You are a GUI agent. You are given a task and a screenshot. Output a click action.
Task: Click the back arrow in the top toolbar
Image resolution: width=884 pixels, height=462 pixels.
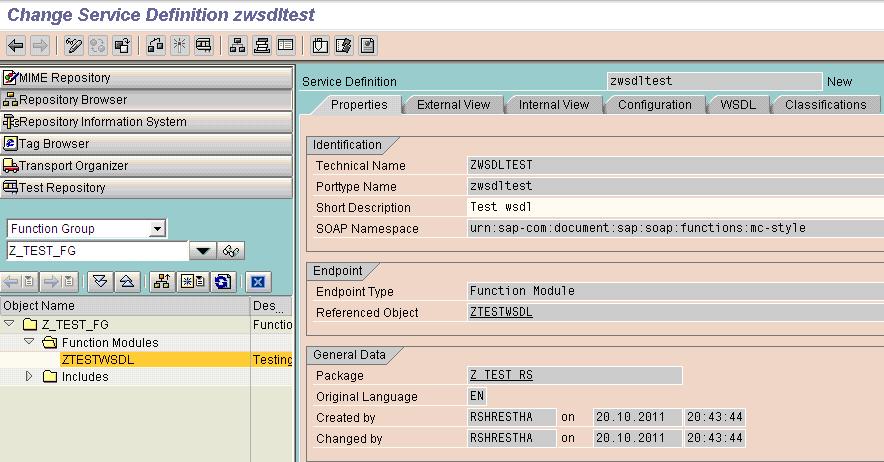pos(16,46)
